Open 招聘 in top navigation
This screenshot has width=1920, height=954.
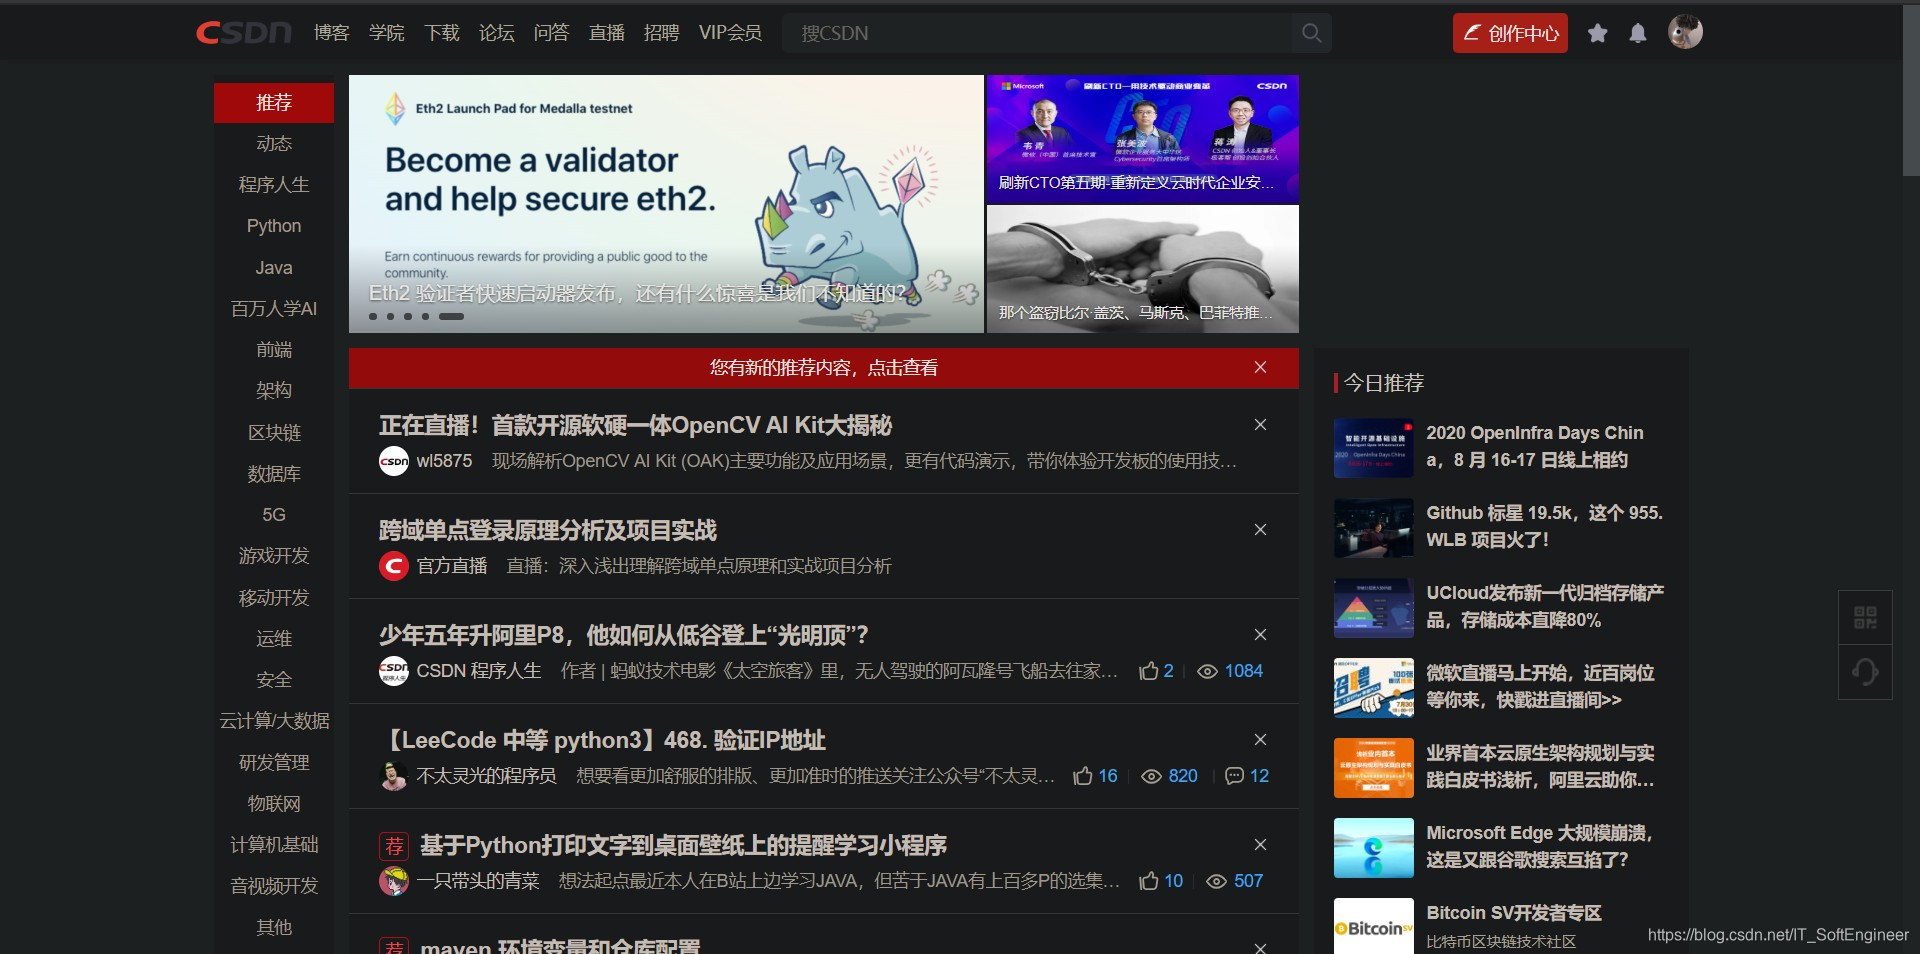661,33
